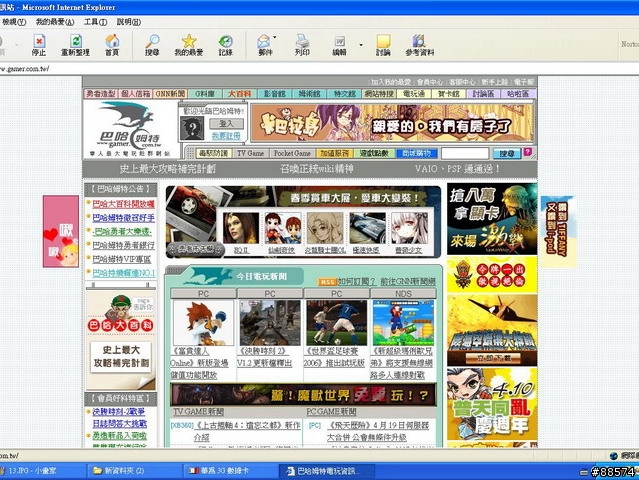Open the 哈啦區 navigation tab
This screenshot has width=639, height=480.
coord(518,94)
